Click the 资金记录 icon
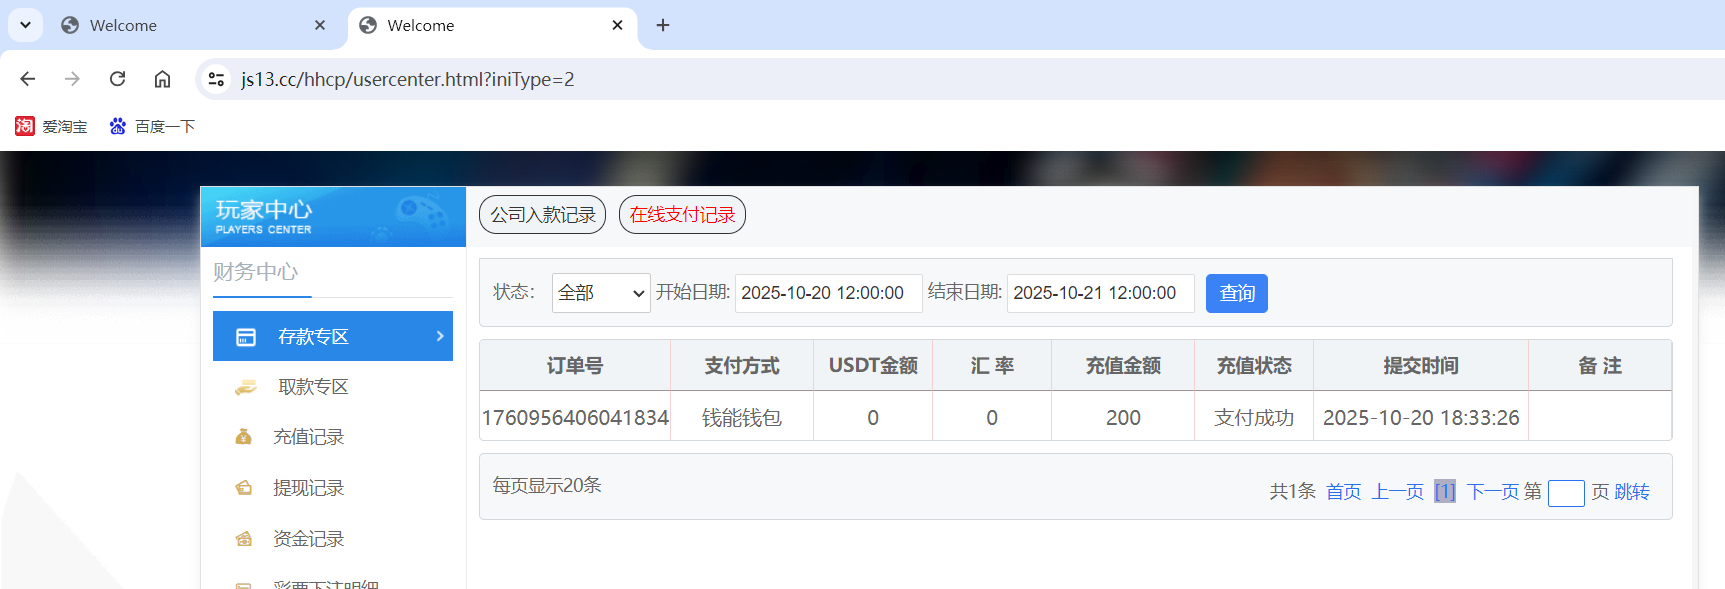 tap(243, 539)
